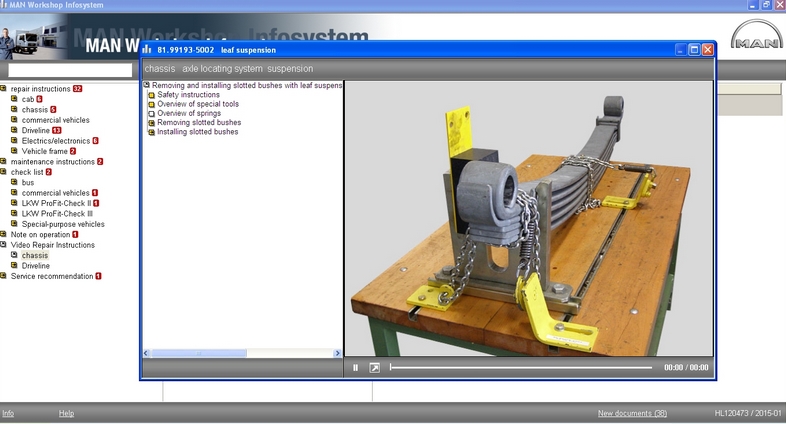Select Video Repair Instructions entry
The width and height of the screenshot is (786, 424).
pyautogui.click(x=53, y=245)
